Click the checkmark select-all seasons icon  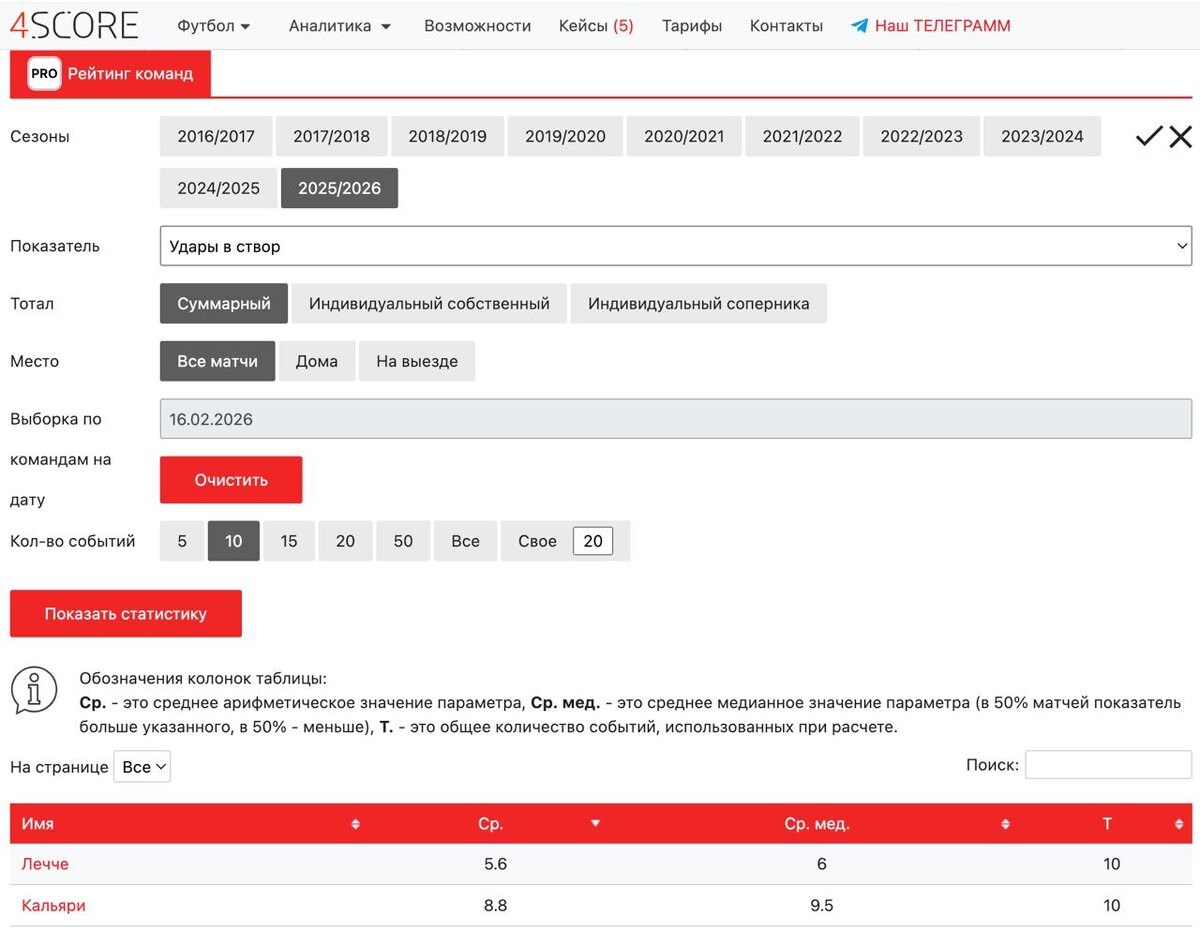[x=1149, y=137]
